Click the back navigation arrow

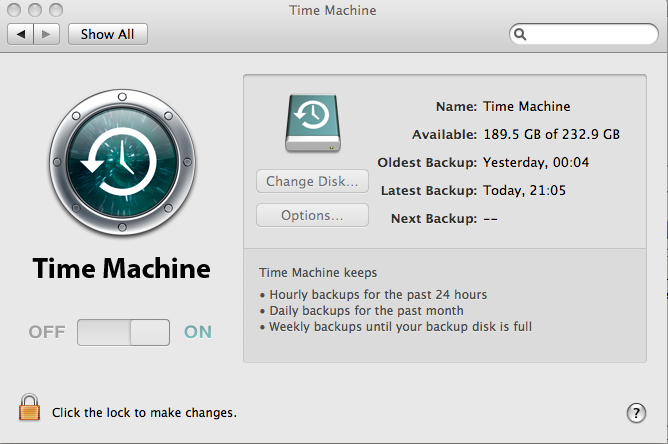21,34
